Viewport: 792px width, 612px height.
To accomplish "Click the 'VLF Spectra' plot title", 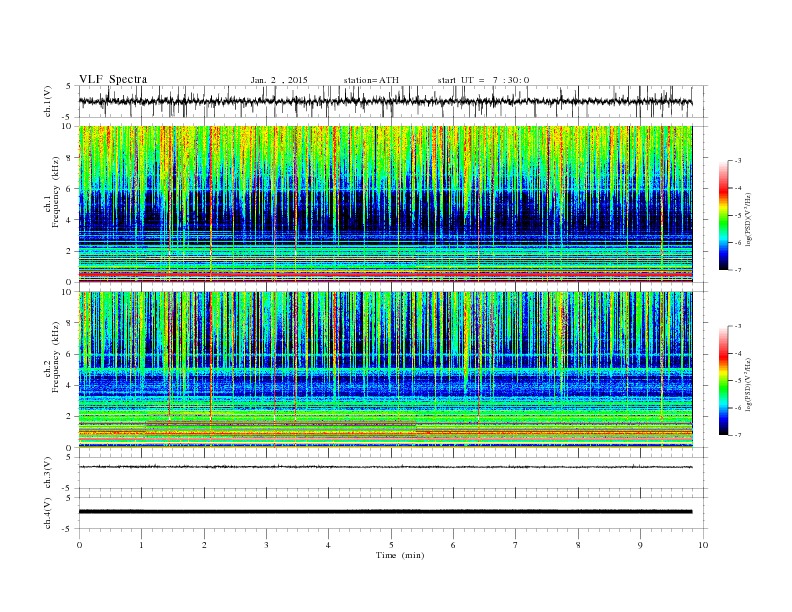I will coord(113,79).
